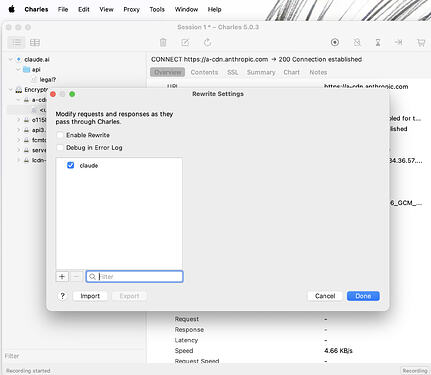Toggle Debug in Error Log checkbox
Image resolution: width=431 pixels, height=375 pixels.
coord(60,147)
